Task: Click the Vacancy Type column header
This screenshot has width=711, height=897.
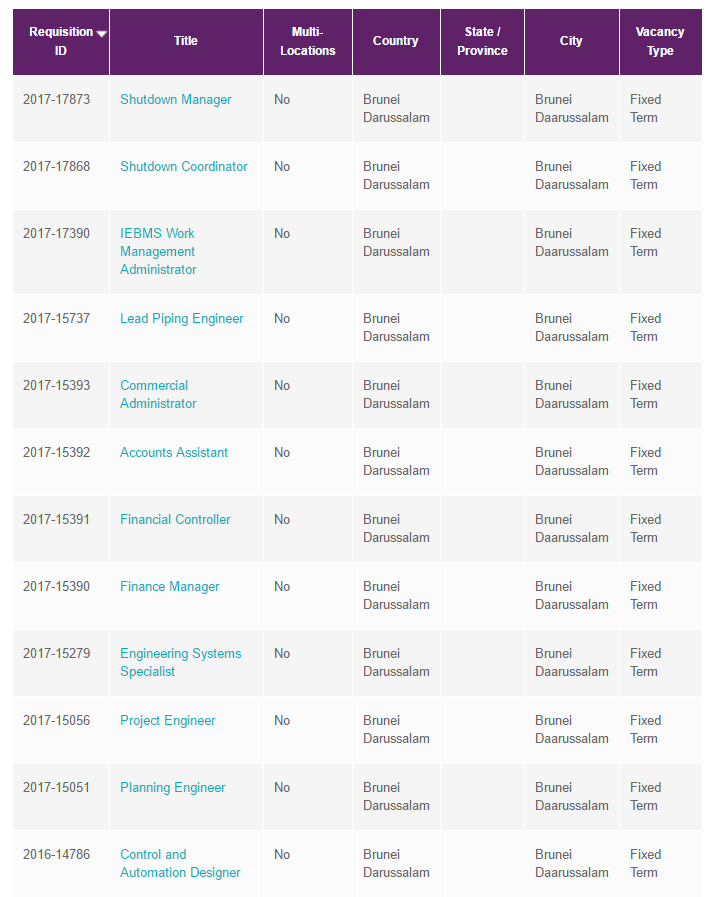Action: [660, 41]
